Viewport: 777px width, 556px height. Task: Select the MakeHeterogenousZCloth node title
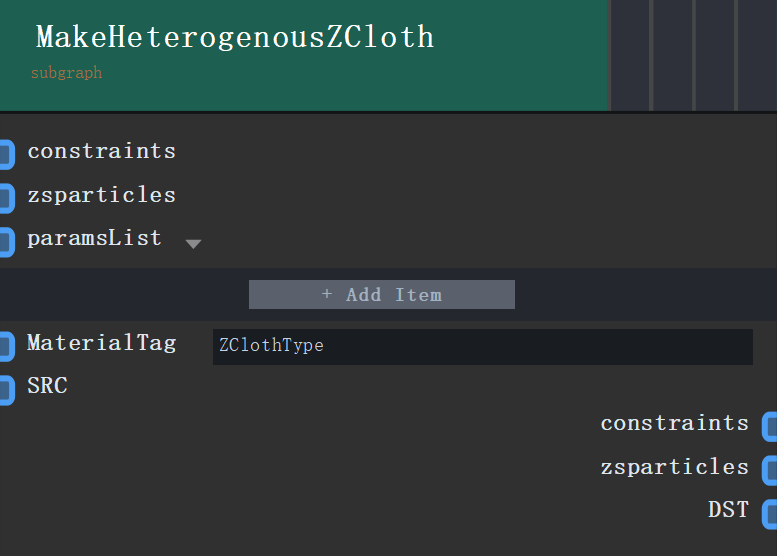(x=235, y=37)
